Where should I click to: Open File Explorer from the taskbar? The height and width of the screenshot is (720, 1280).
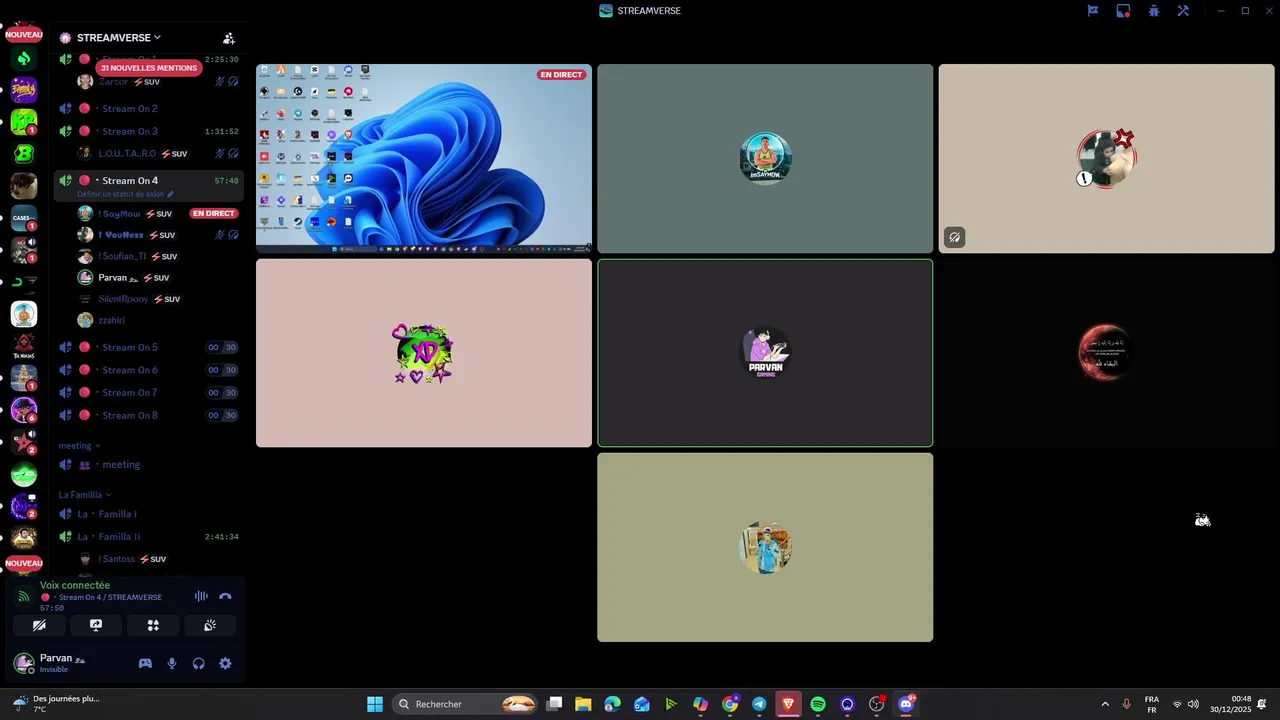tap(583, 704)
